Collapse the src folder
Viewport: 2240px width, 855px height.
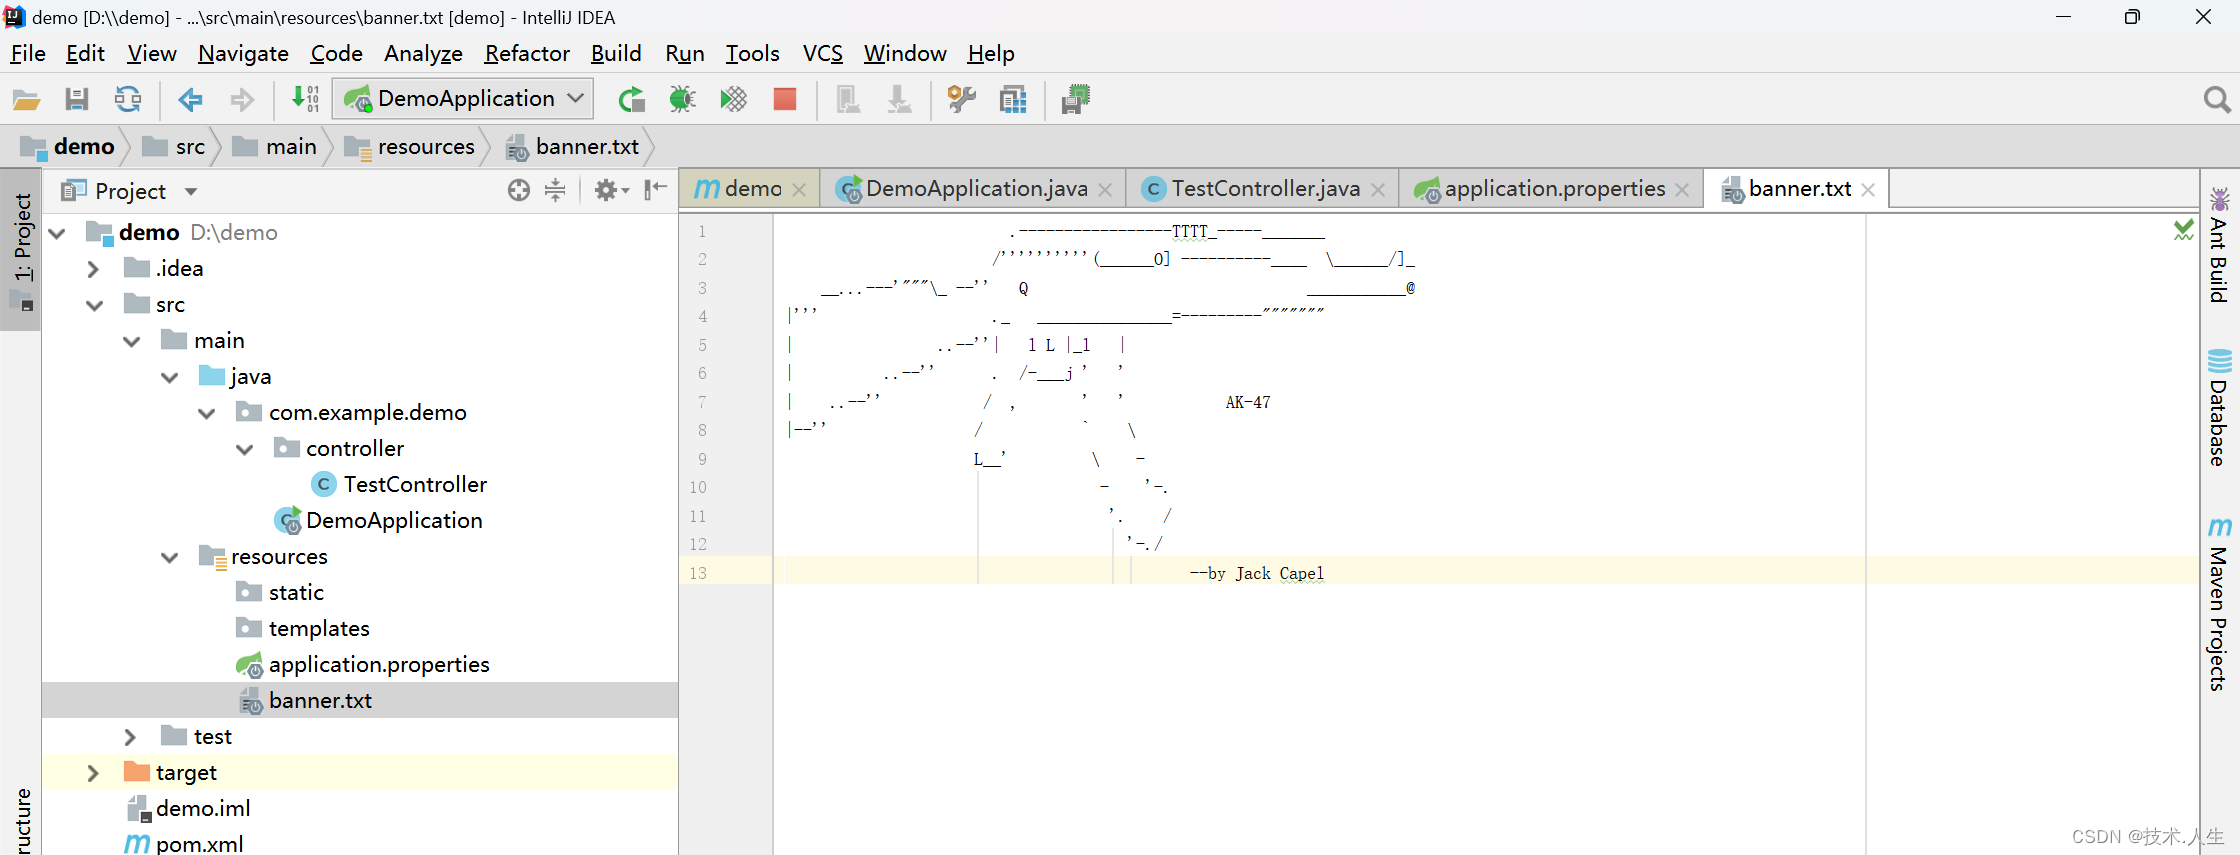pyautogui.click(x=94, y=305)
